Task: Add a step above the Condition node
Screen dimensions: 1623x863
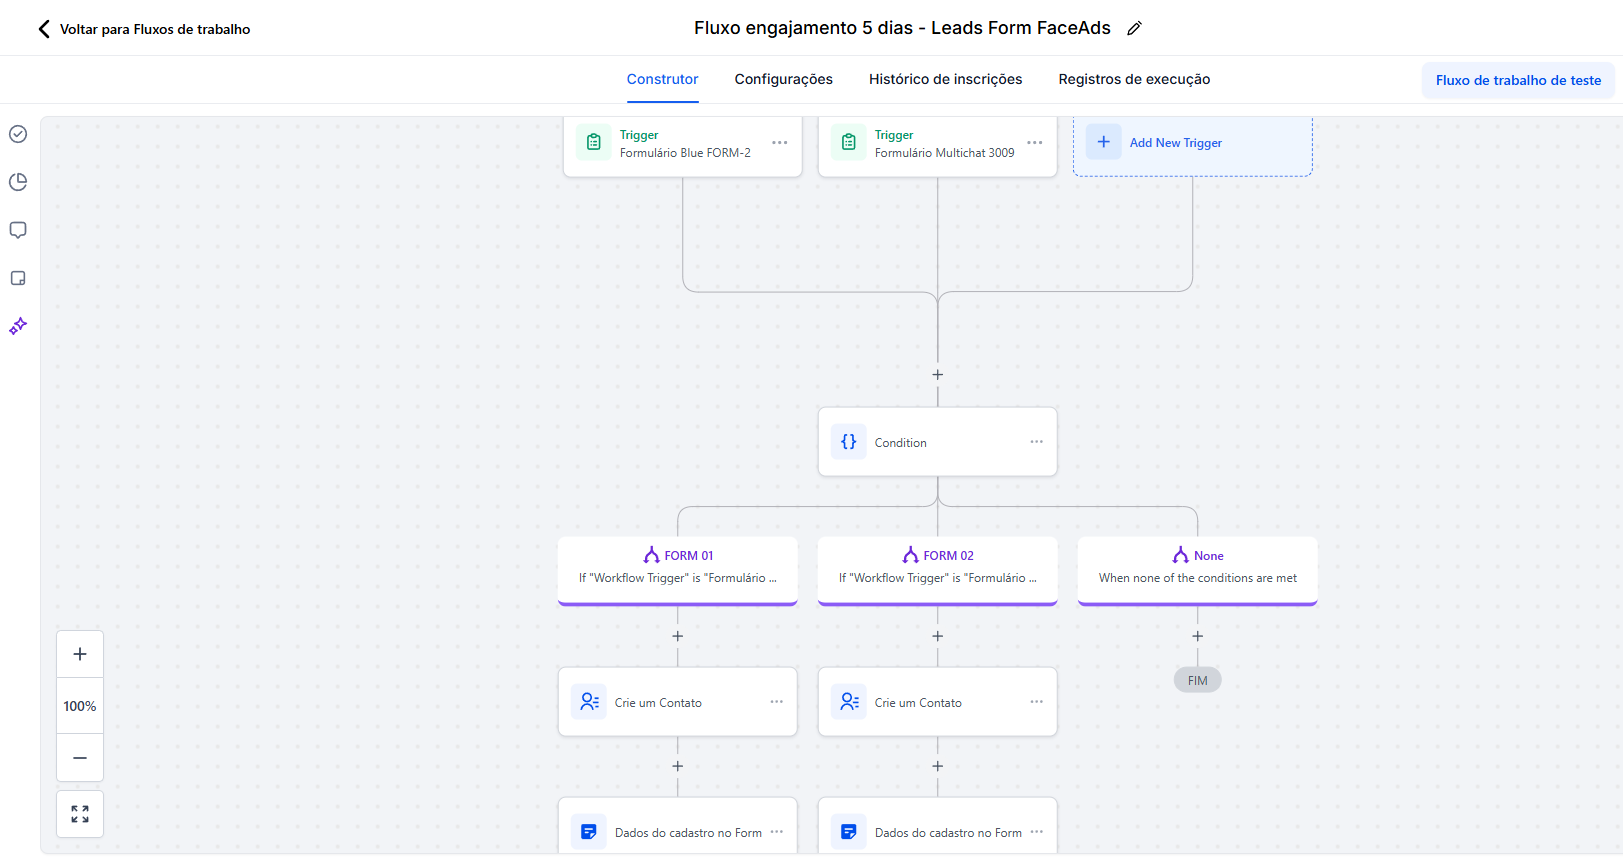Action: click(937, 375)
